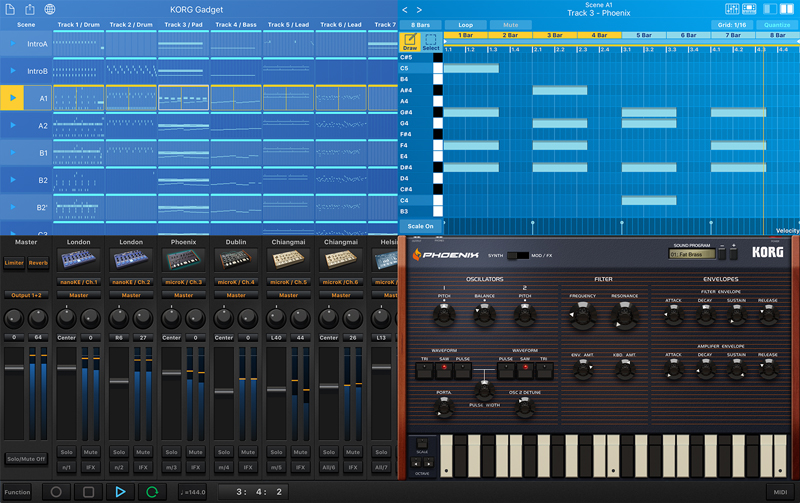Screen dimensions: 800x503
Task: Select the 1 Bar segment
Action: pos(466,35)
